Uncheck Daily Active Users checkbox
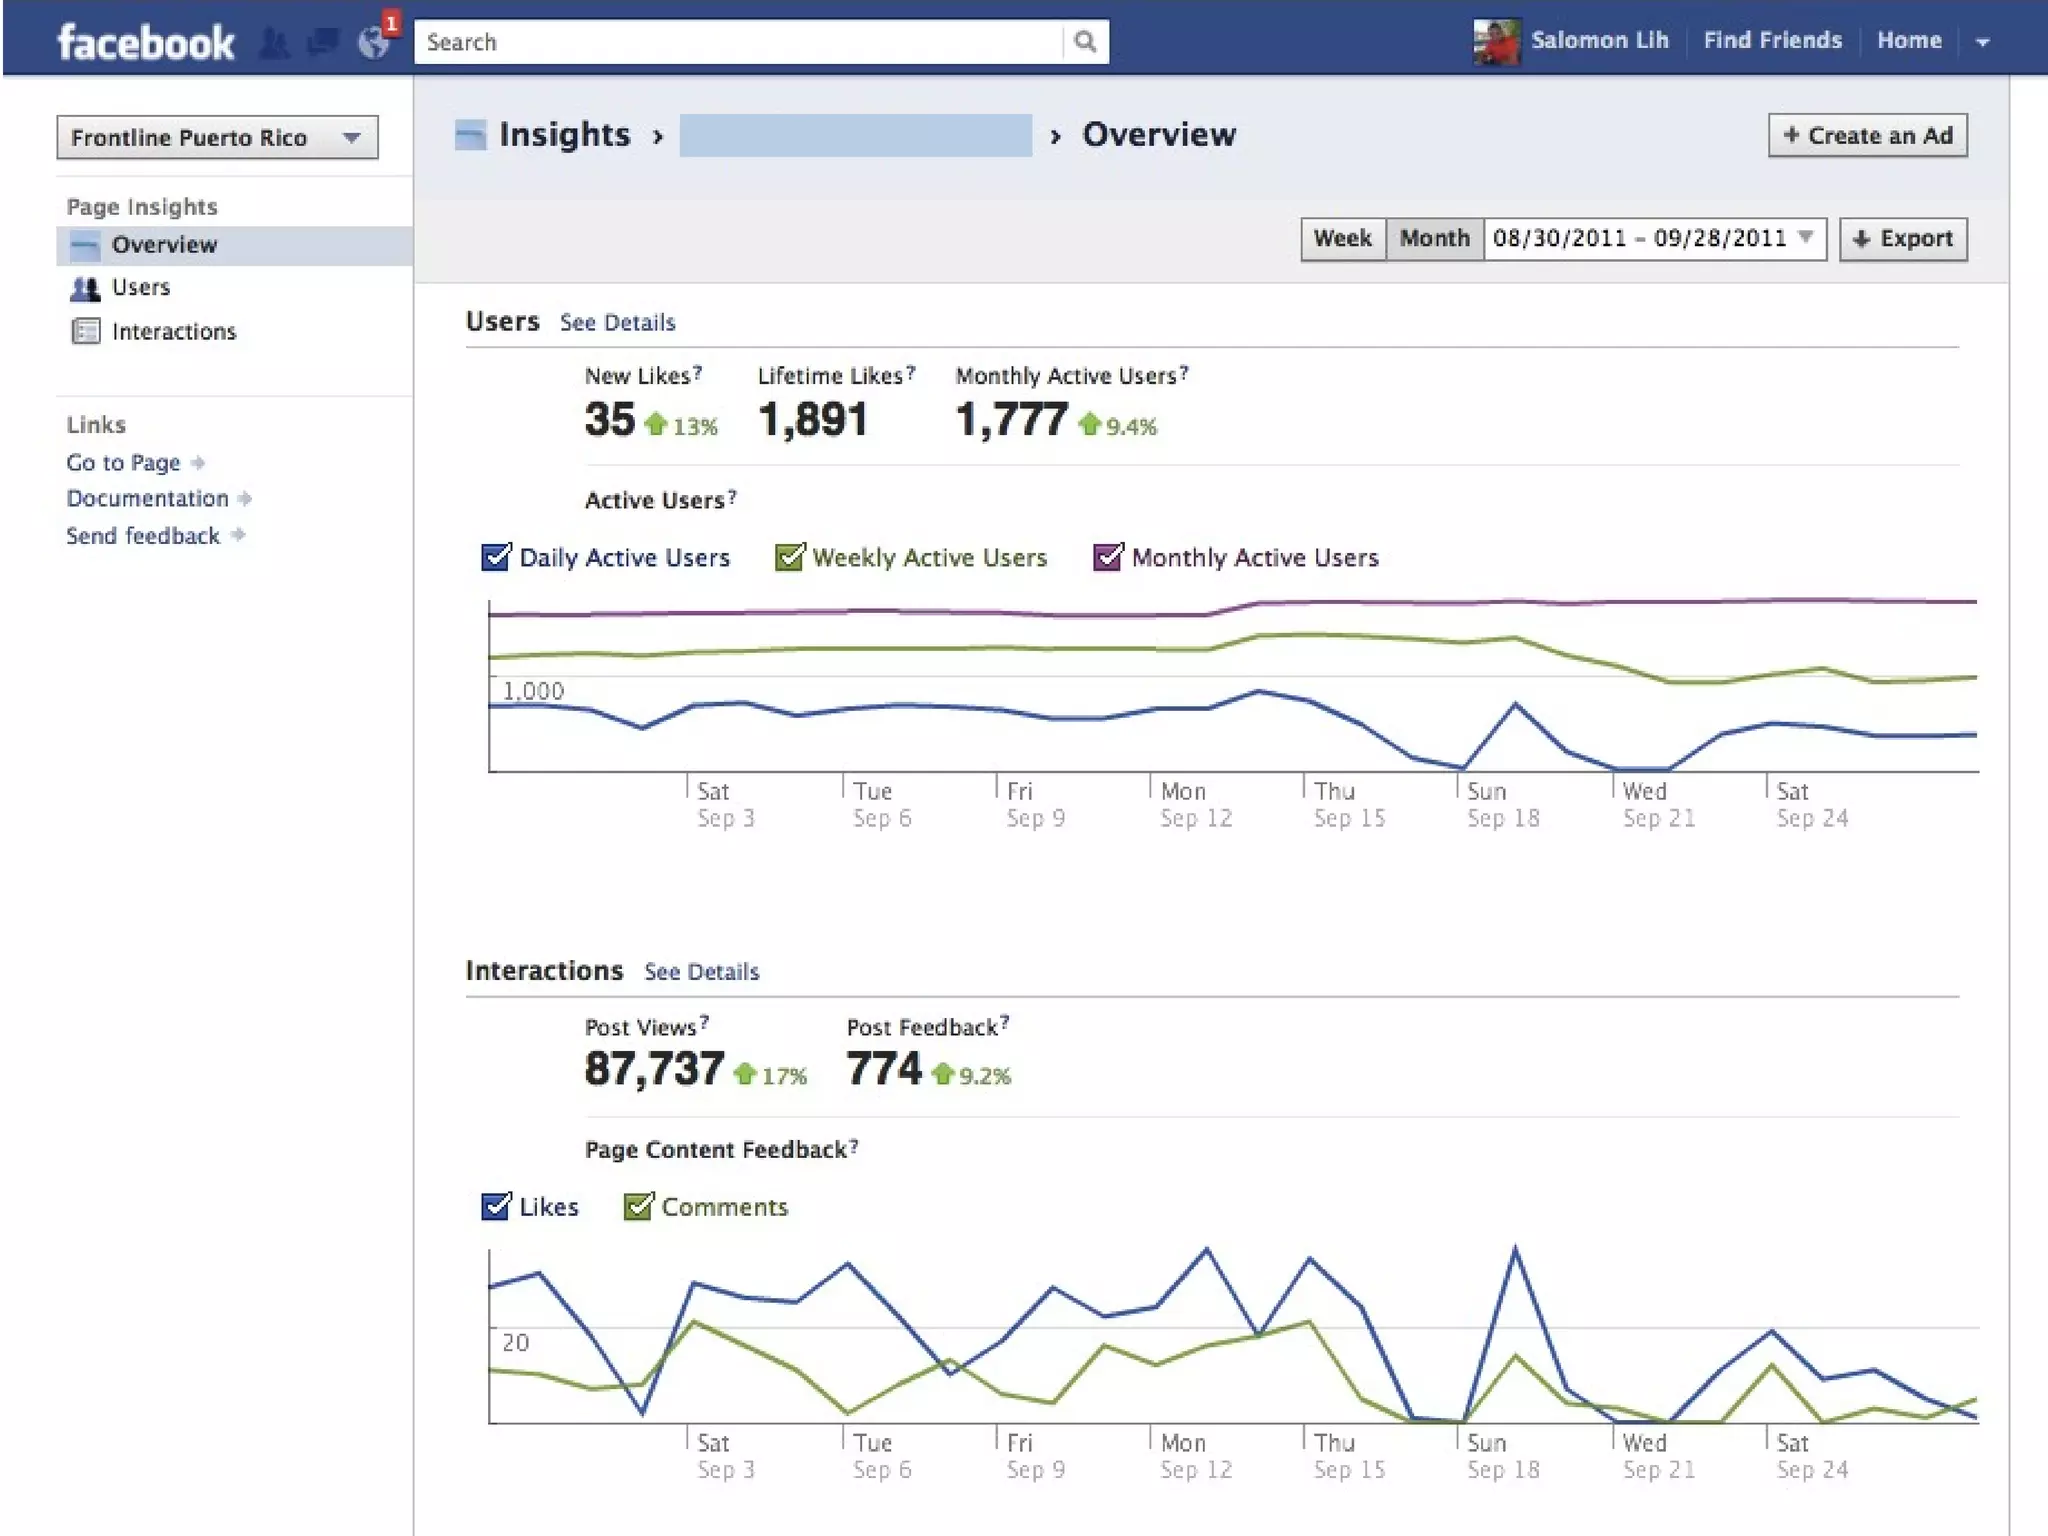This screenshot has height=1536, width=2048. [x=496, y=557]
